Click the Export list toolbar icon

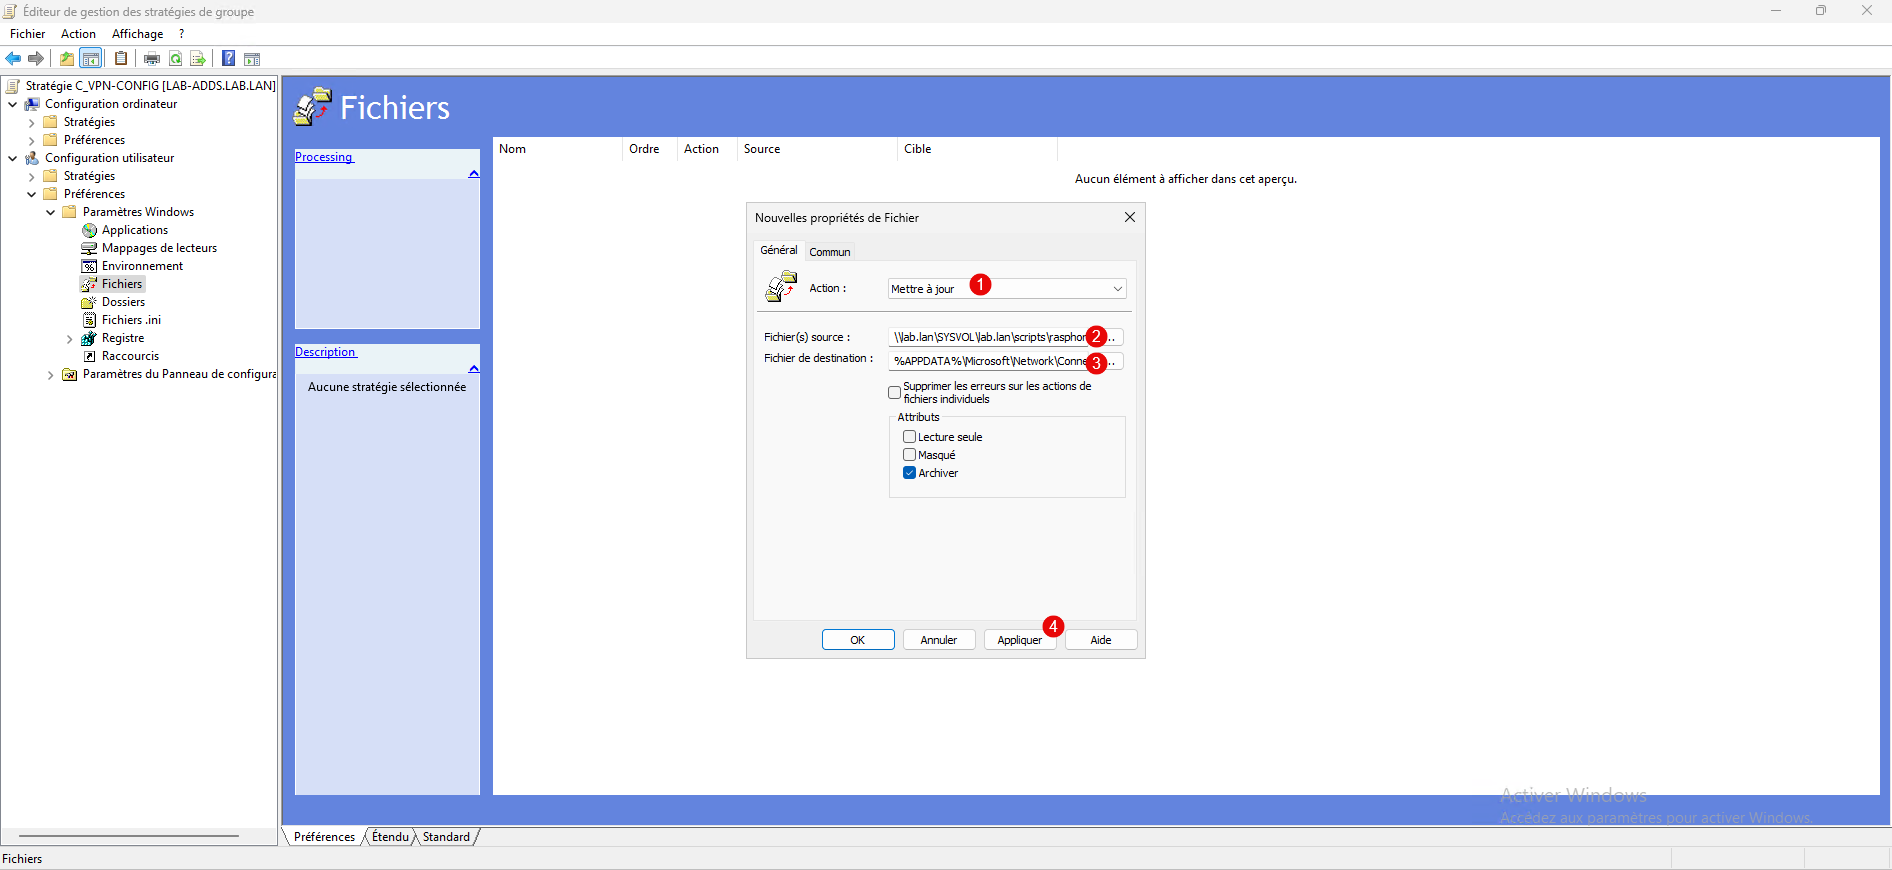coord(198,59)
